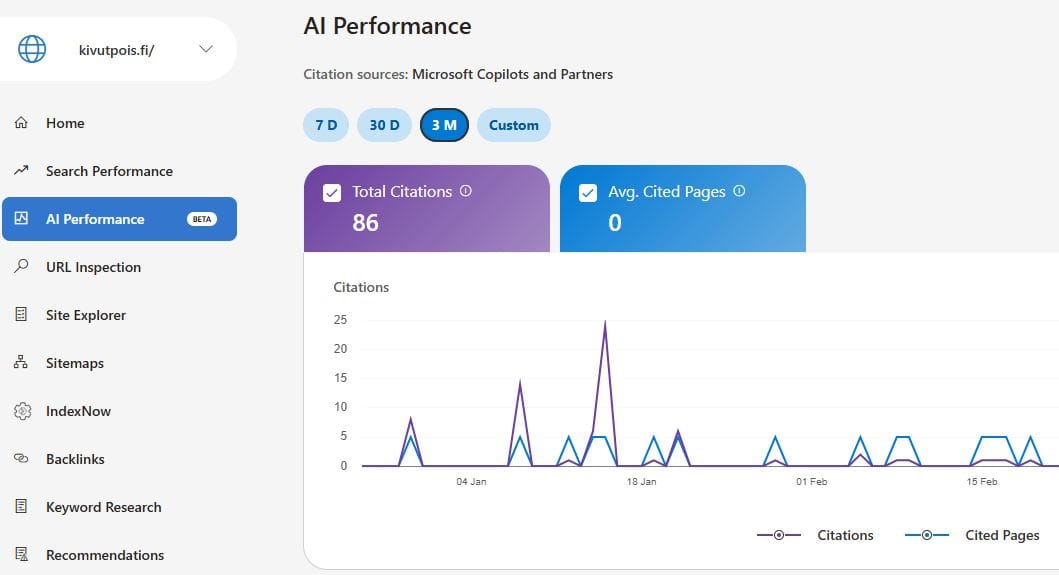Image resolution: width=1059 pixels, height=575 pixels.
Task: Click the Total Citations info icon
Action: (x=466, y=191)
